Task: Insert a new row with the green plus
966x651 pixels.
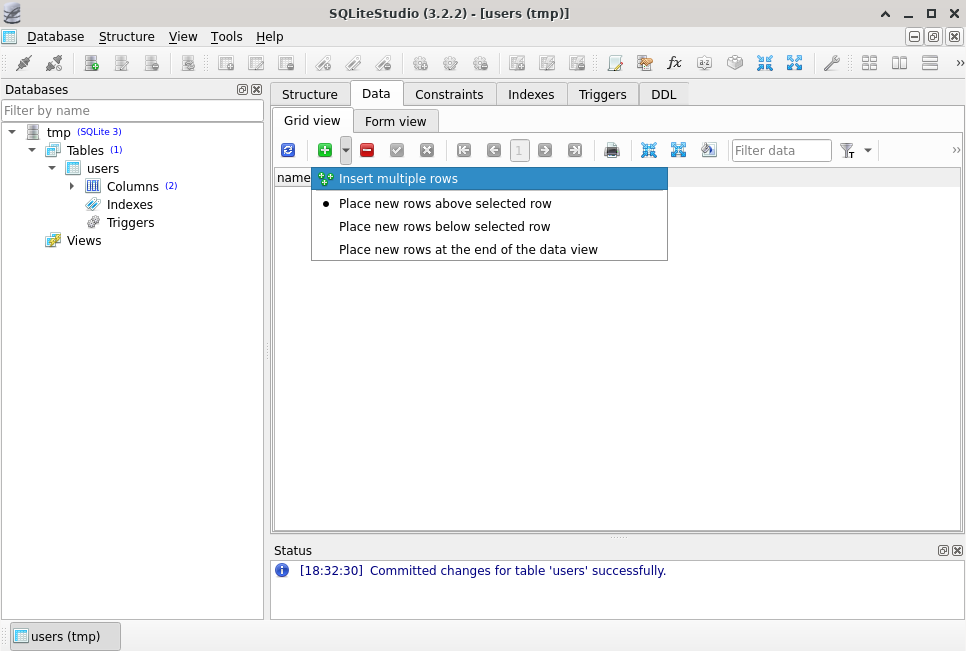Action: [325, 150]
